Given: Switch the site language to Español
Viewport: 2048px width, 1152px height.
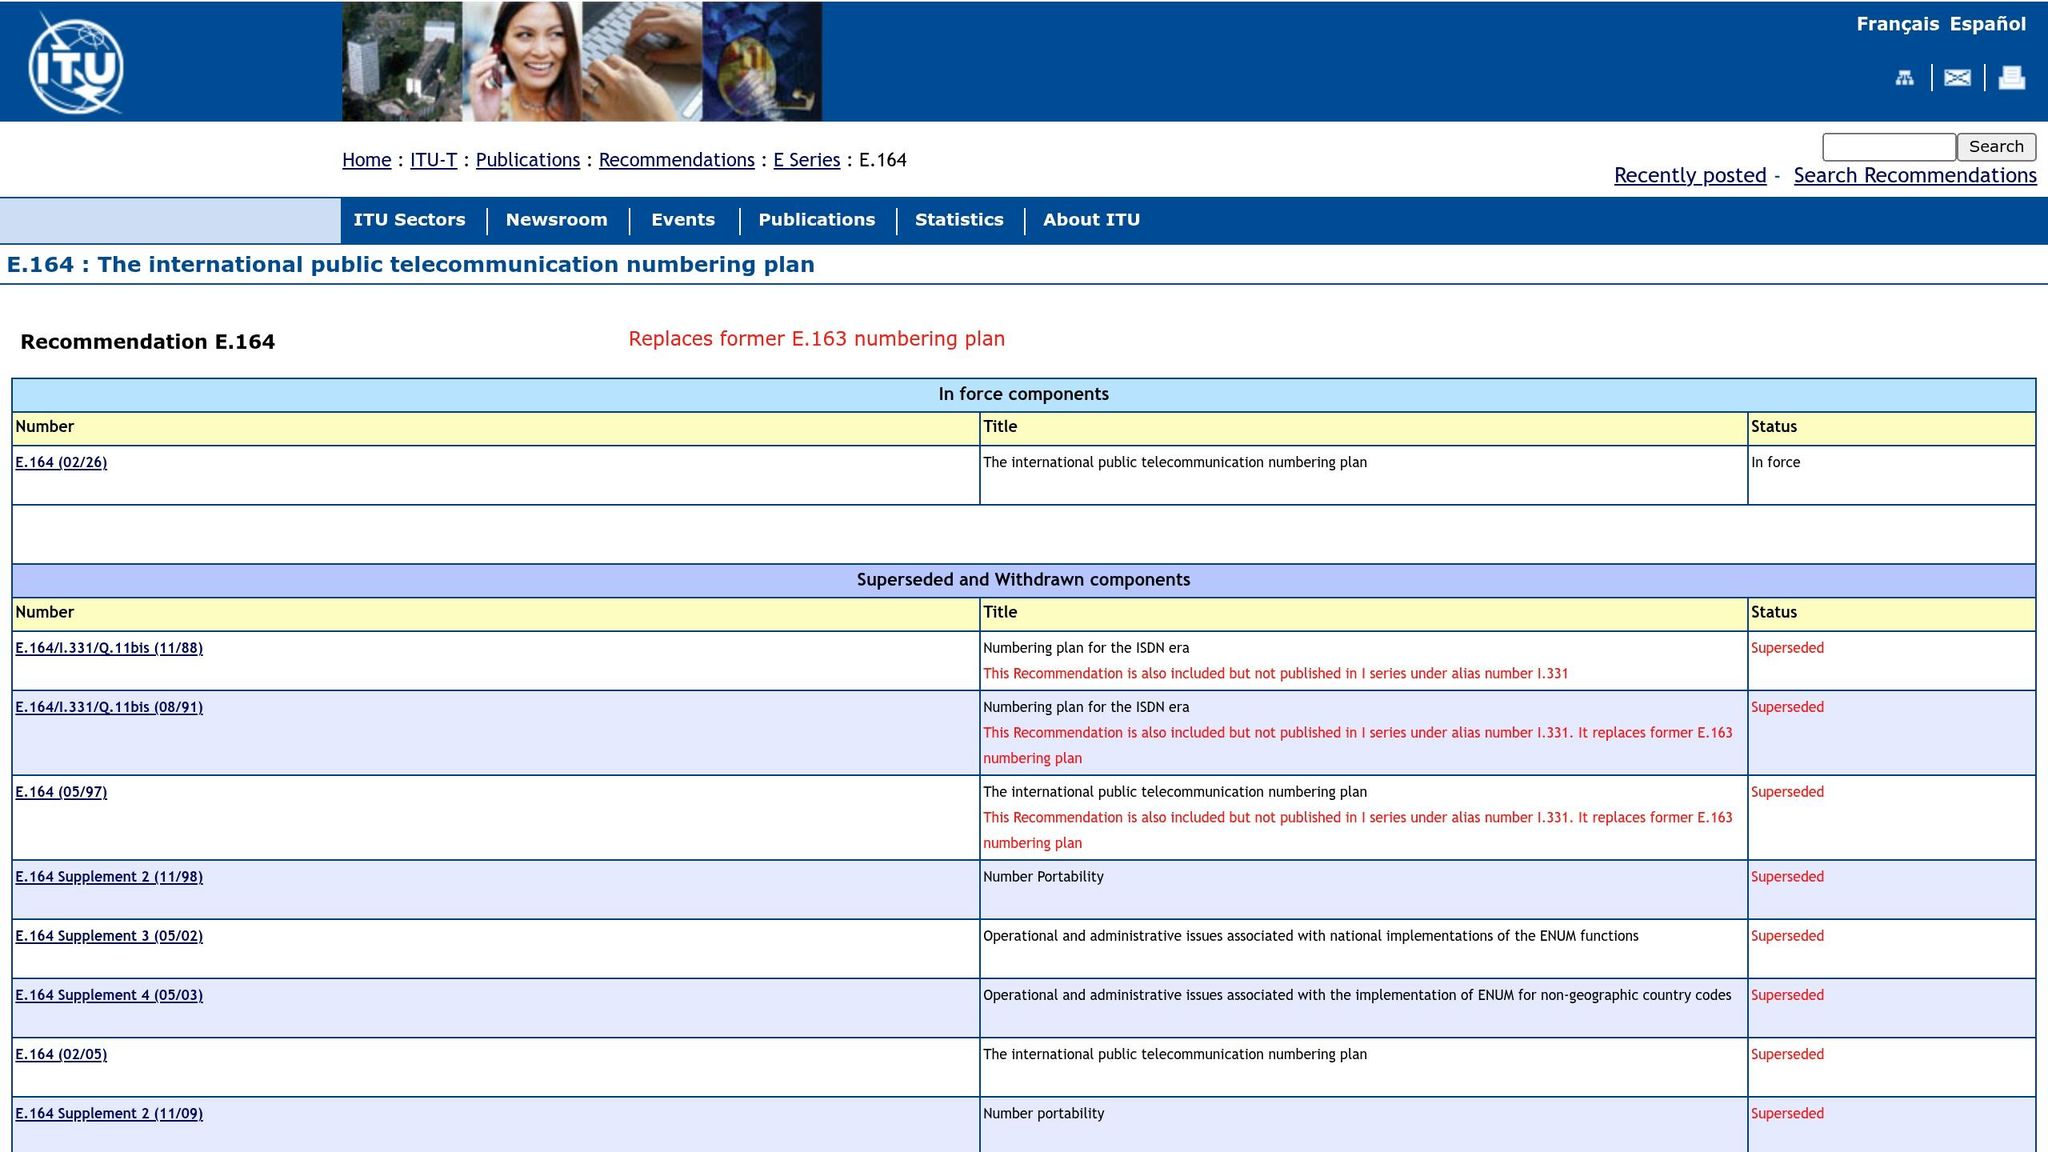Looking at the screenshot, I should coord(1987,24).
